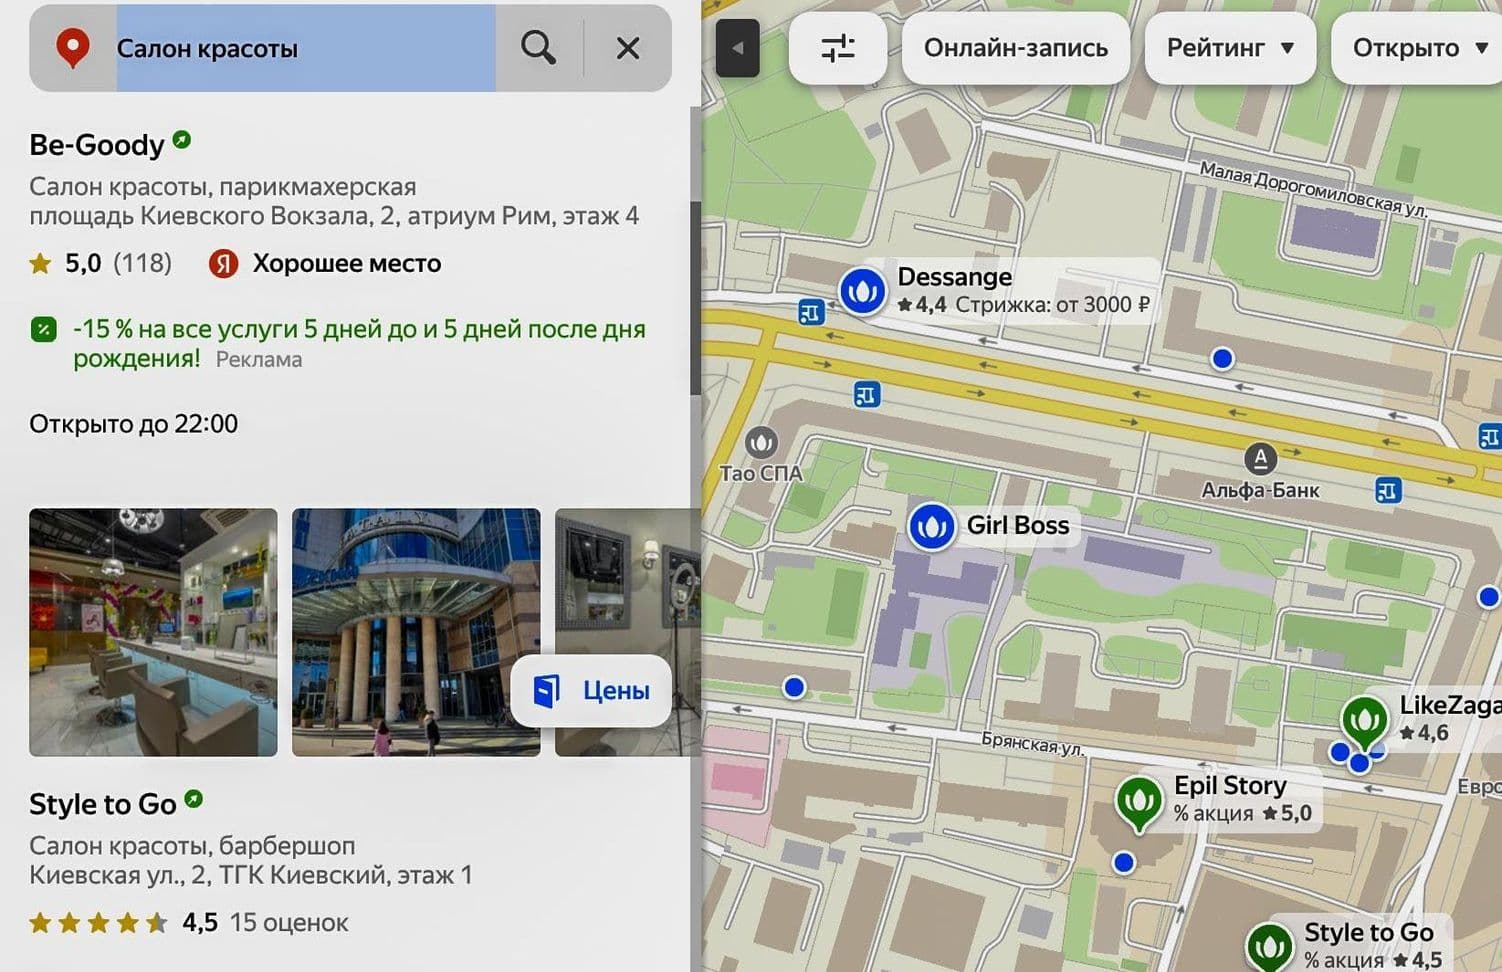Select the Girl Boss map pin
This screenshot has height=972, width=1502.
click(x=931, y=526)
